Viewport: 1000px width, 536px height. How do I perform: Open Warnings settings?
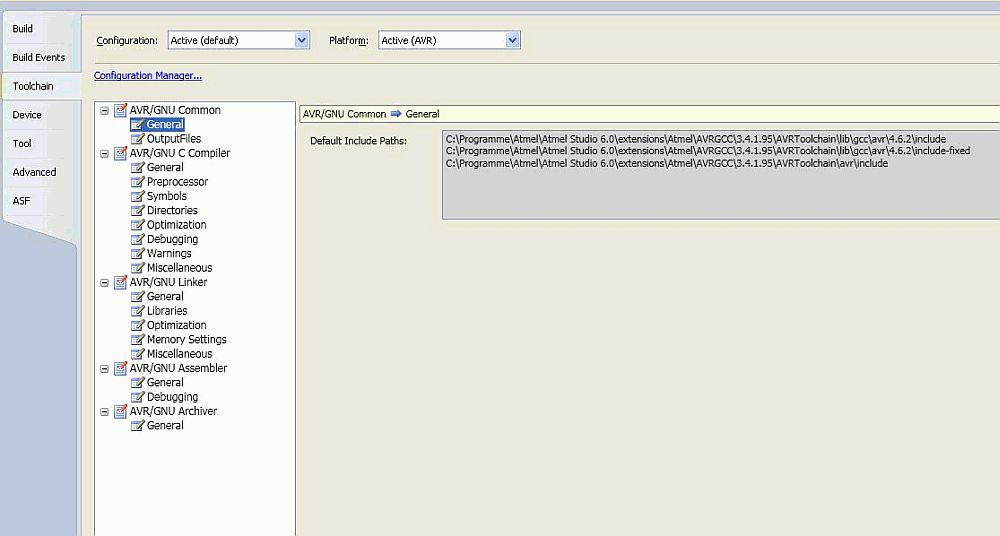(x=169, y=253)
